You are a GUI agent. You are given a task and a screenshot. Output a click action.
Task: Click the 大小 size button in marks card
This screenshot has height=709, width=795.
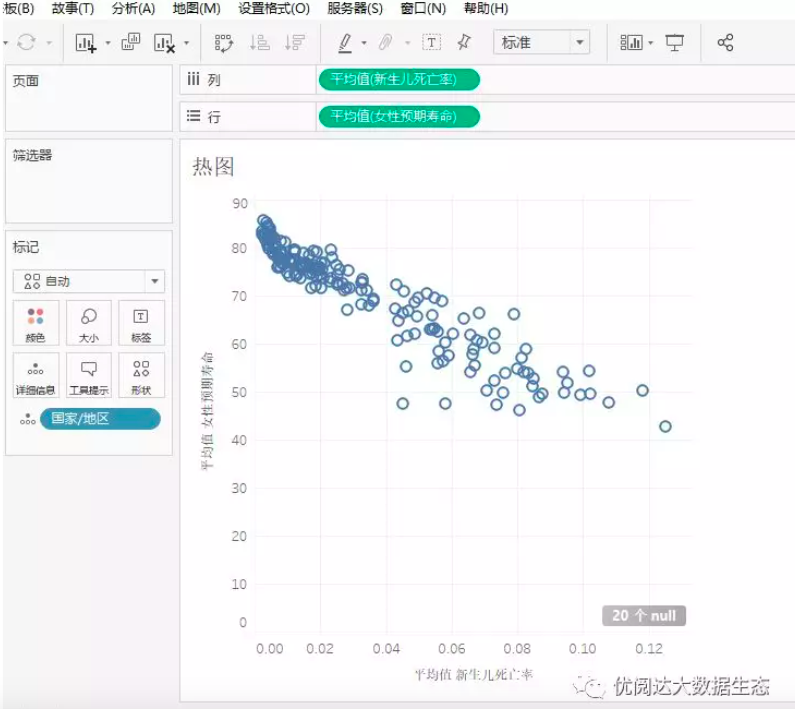tap(88, 323)
